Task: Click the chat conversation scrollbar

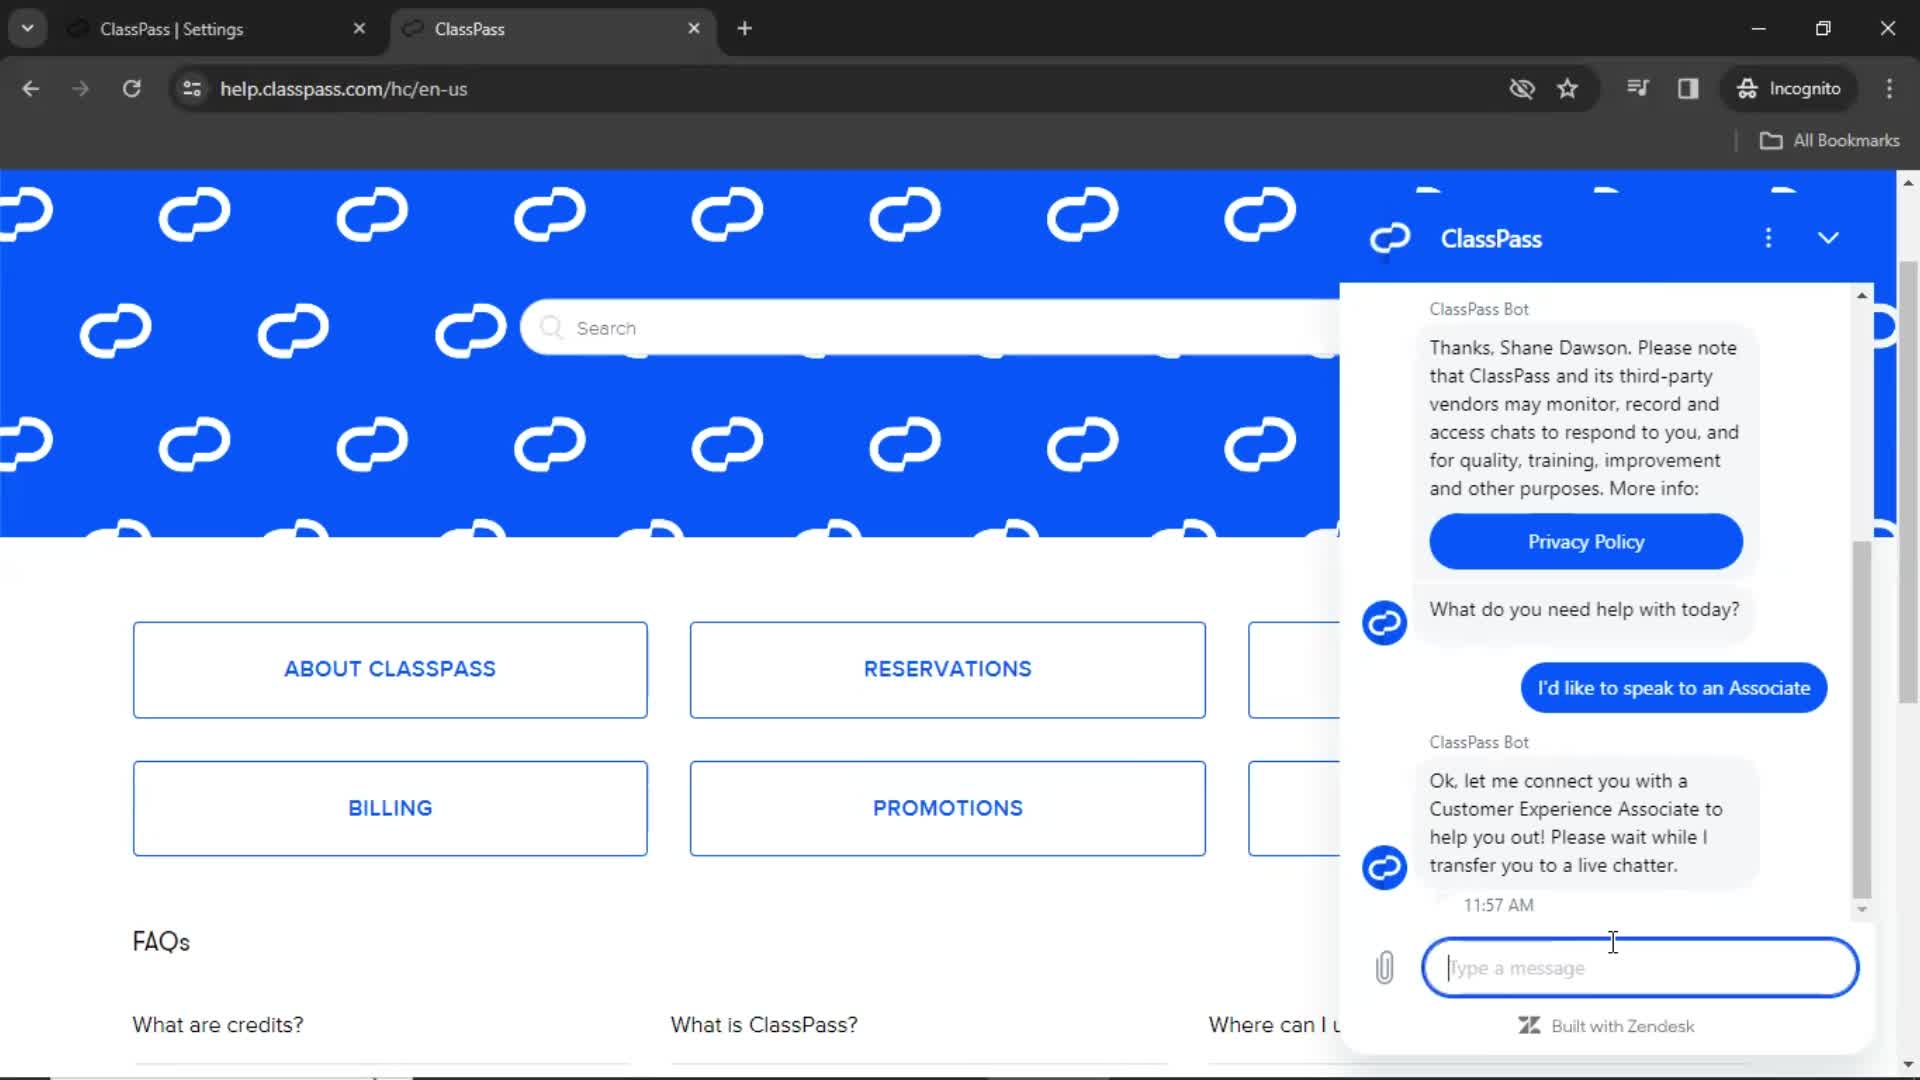Action: 1861,720
